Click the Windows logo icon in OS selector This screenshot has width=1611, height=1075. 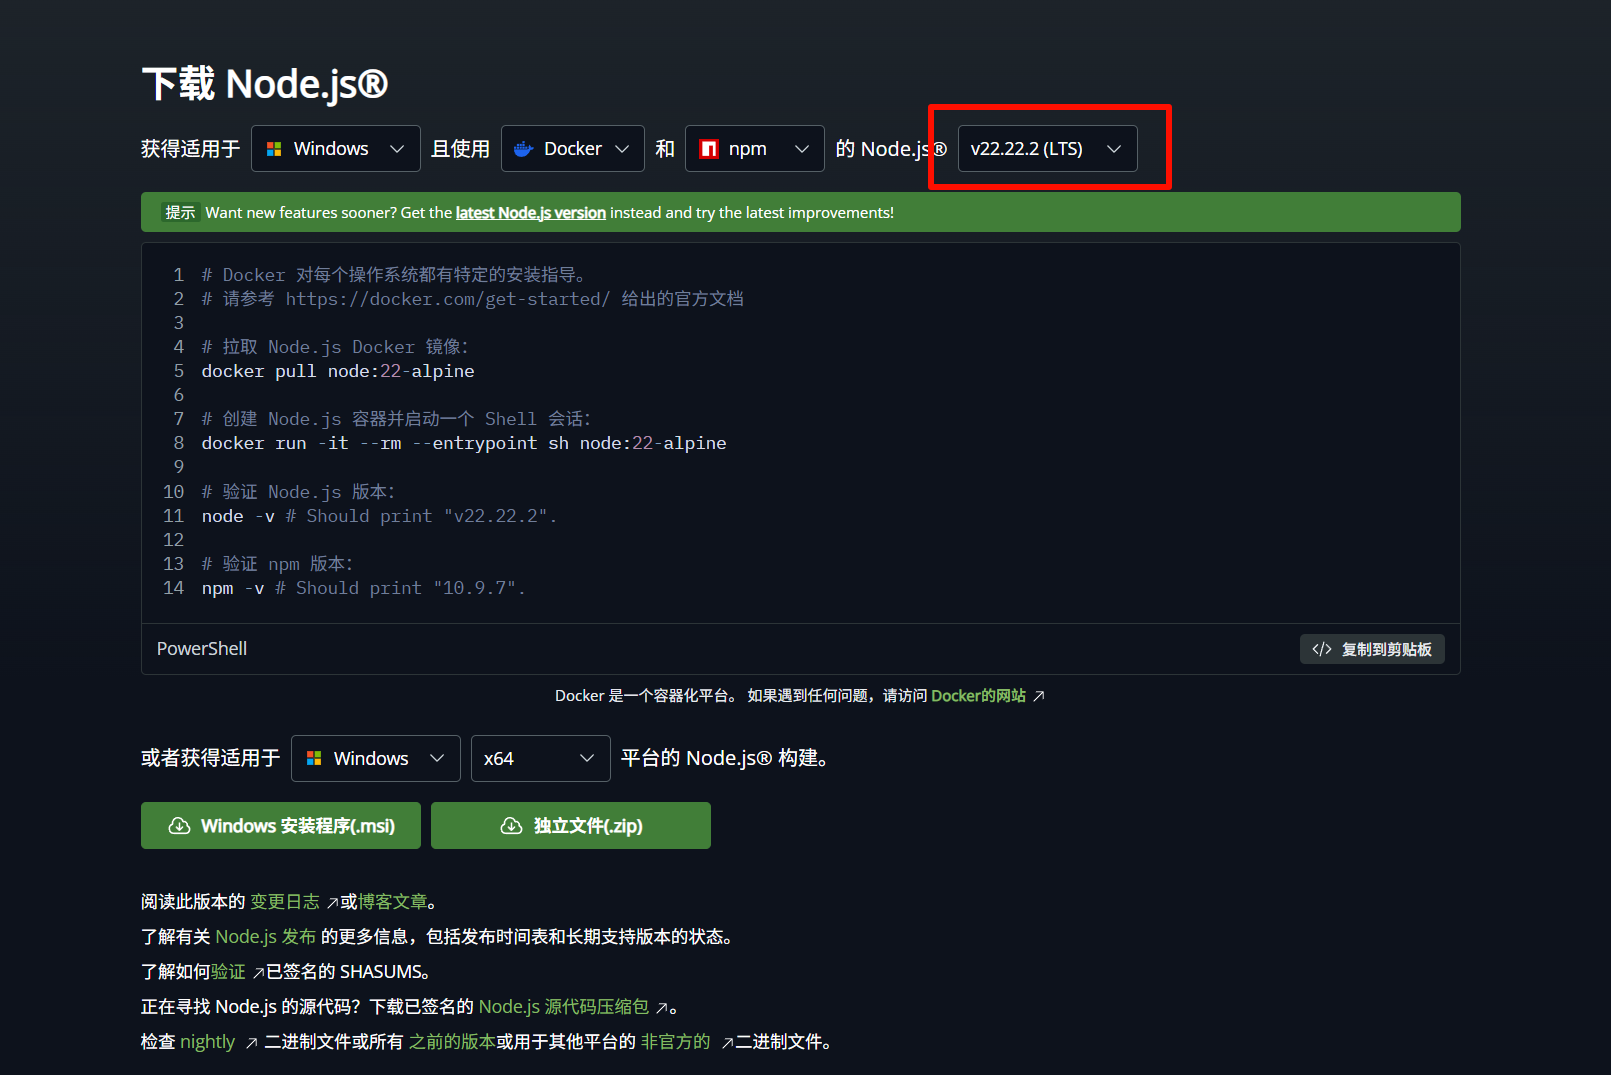[x=274, y=149]
